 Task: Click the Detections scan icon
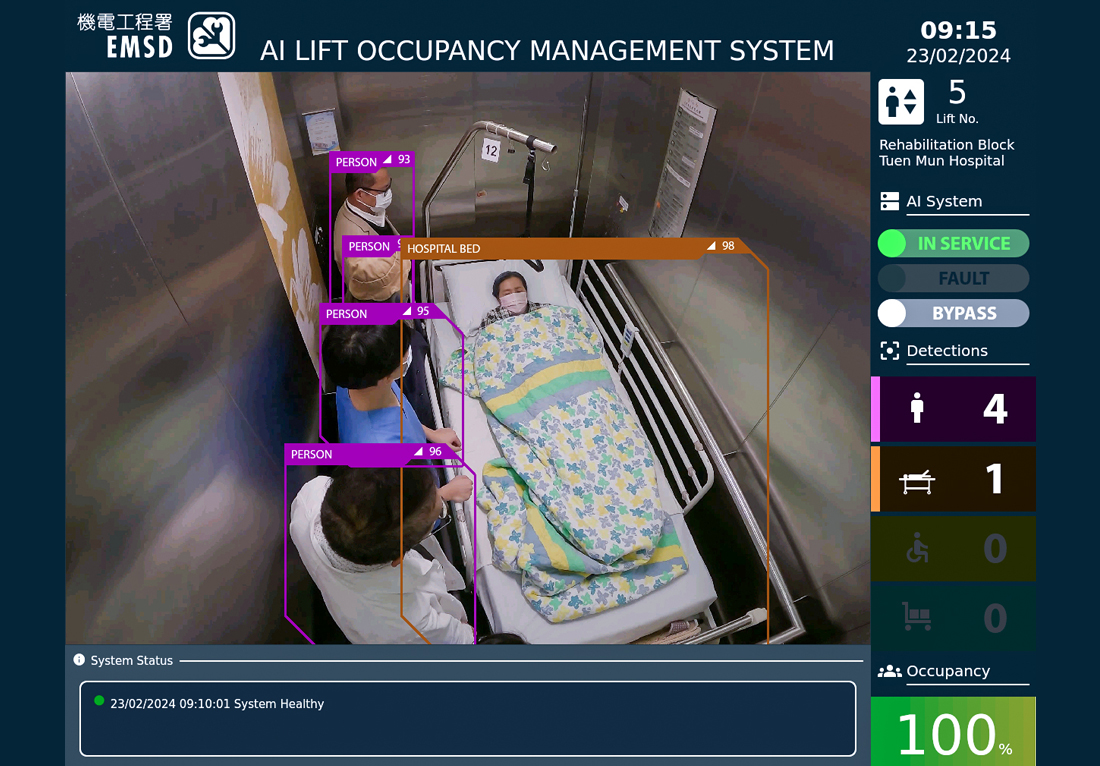tap(889, 351)
